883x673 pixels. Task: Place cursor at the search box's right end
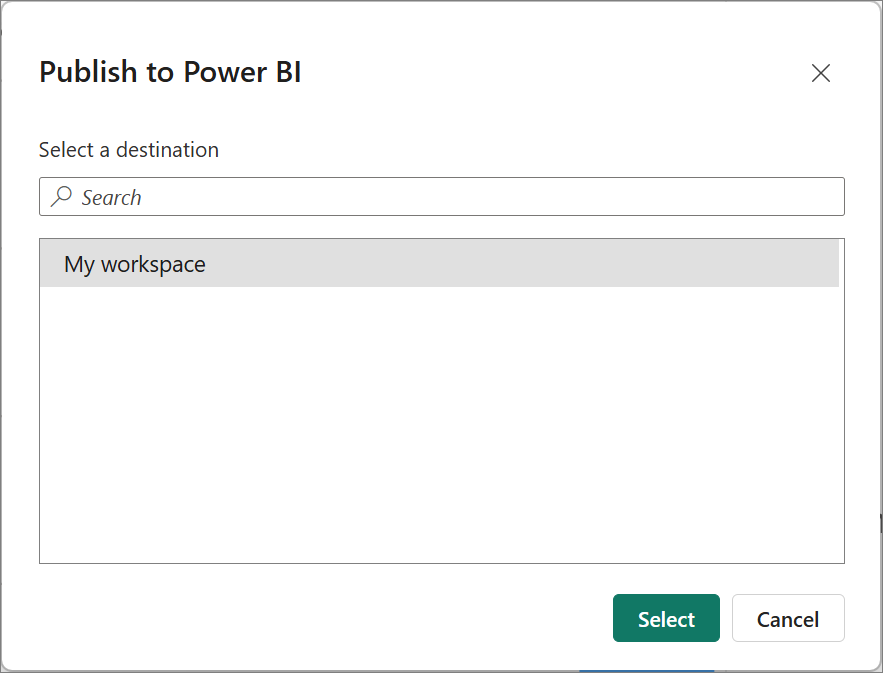coord(817,197)
